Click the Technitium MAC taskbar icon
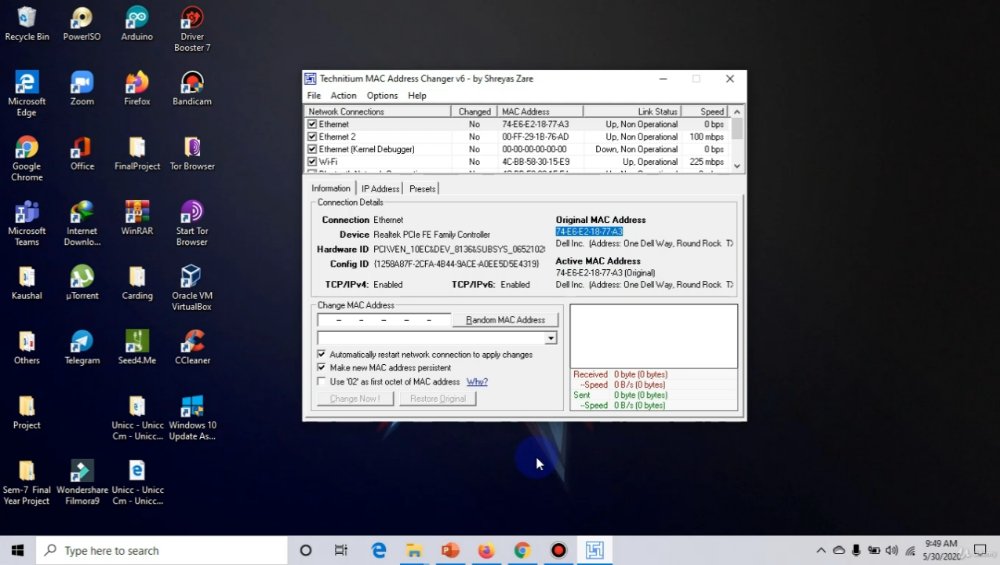The height and width of the screenshot is (565, 1000). point(594,550)
